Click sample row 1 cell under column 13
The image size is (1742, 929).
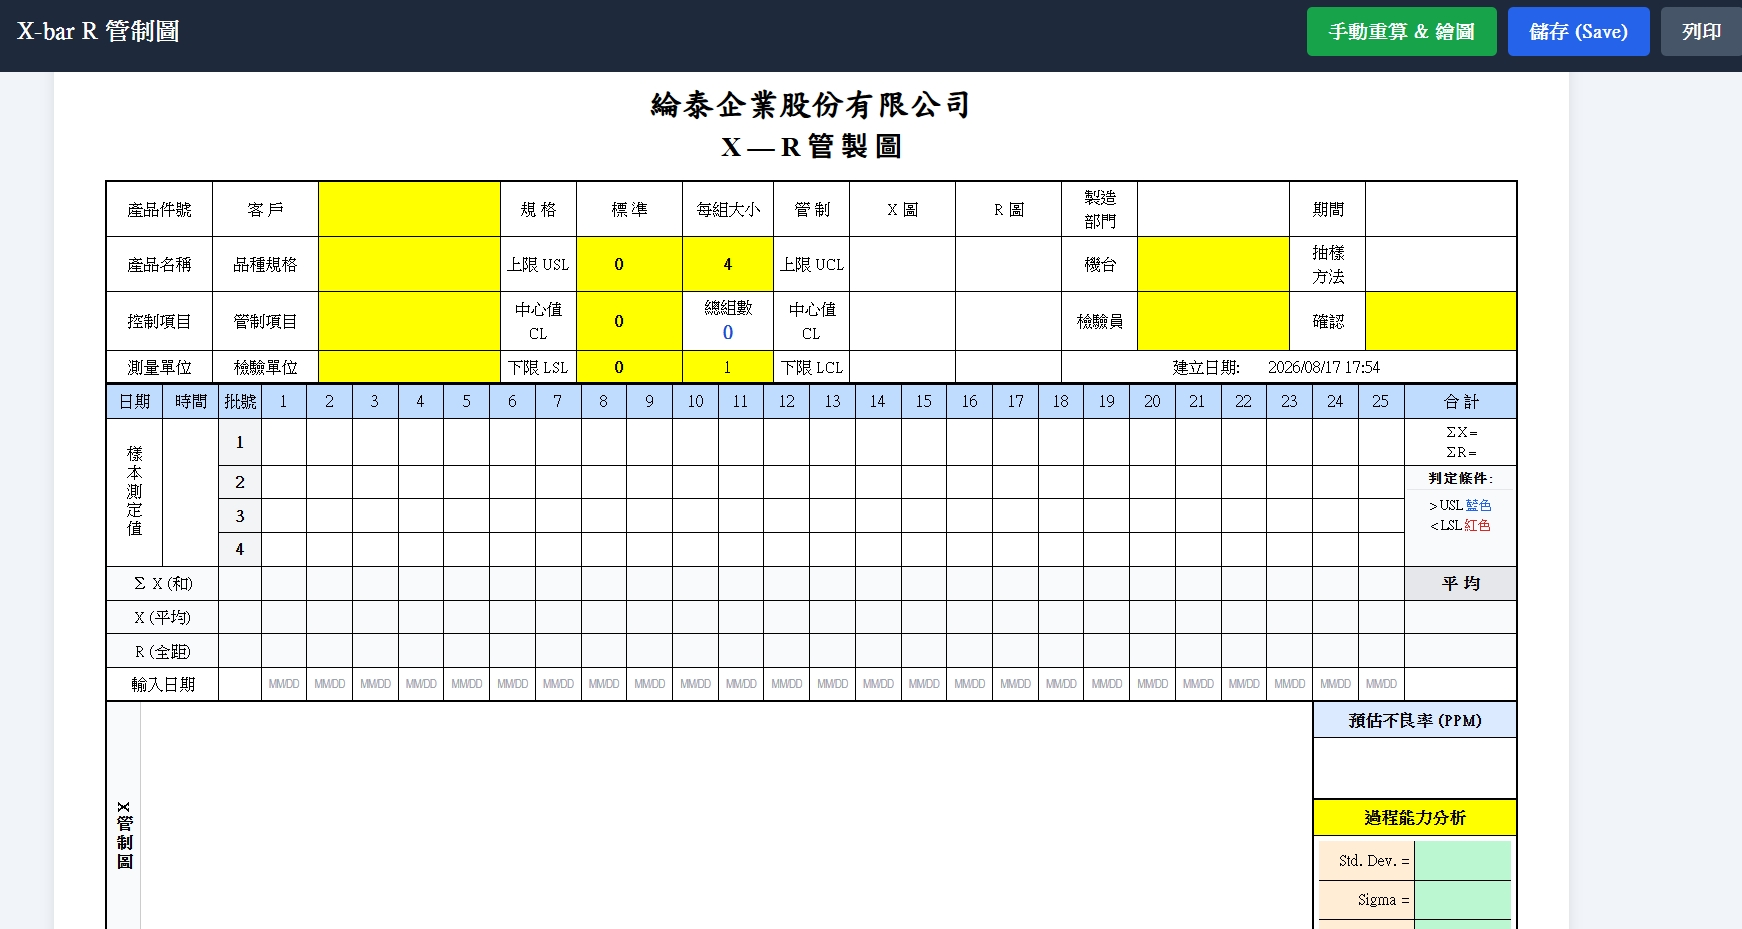(833, 442)
